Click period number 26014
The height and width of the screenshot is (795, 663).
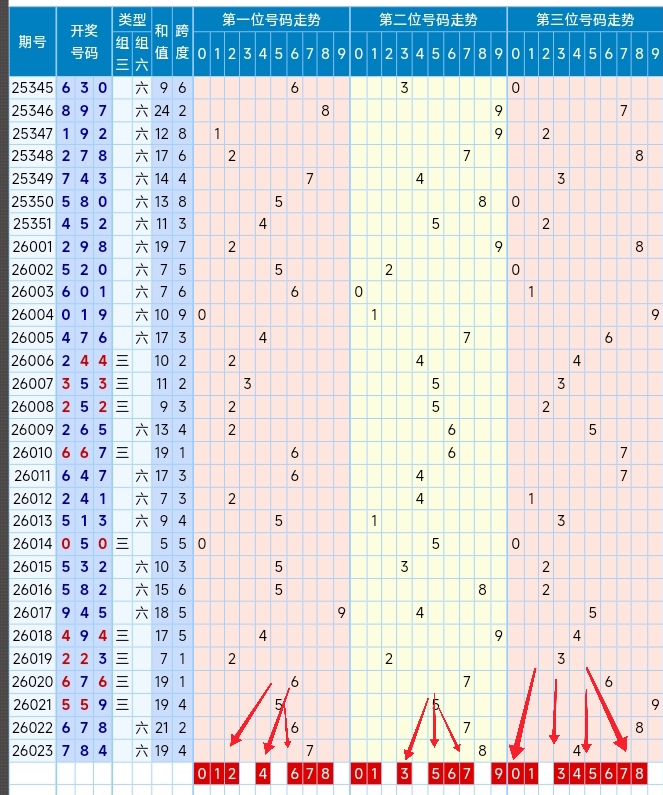click(x=32, y=544)
